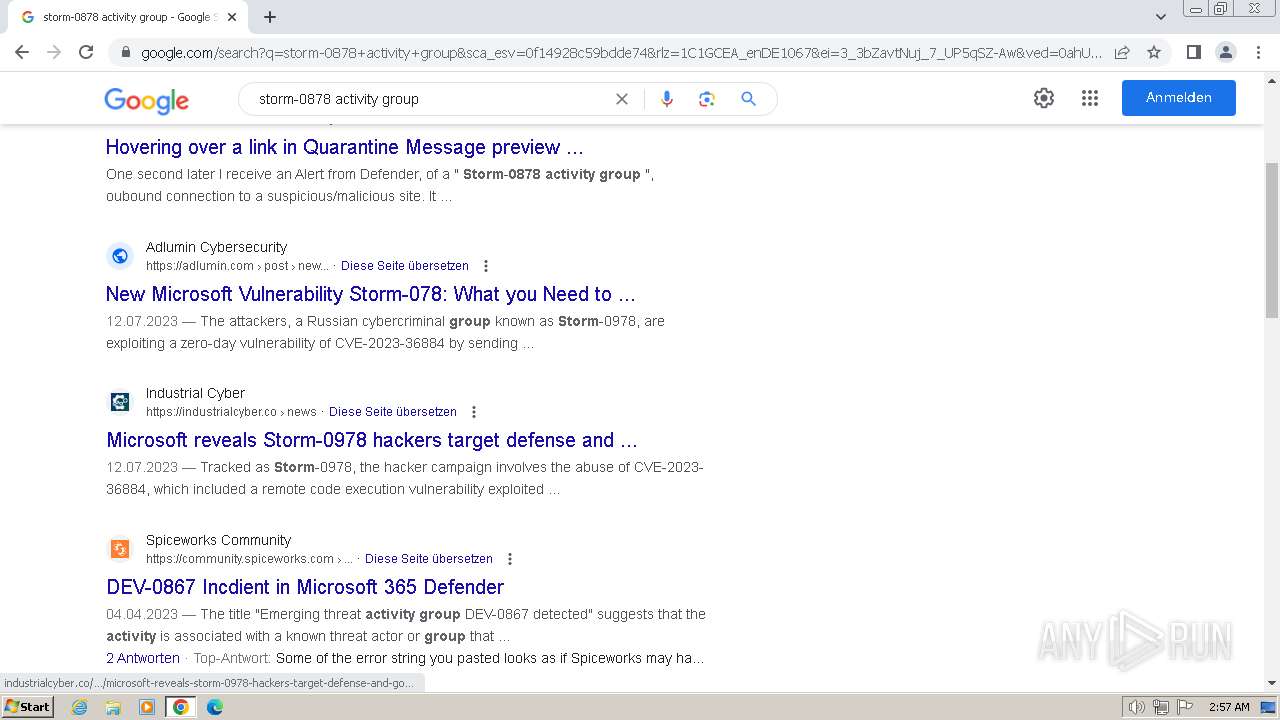Open DEV-0867 Incdient in Microsoft 365 Defender
The width and height of the screenshot is (1280, 720).
tap(305, 587)
